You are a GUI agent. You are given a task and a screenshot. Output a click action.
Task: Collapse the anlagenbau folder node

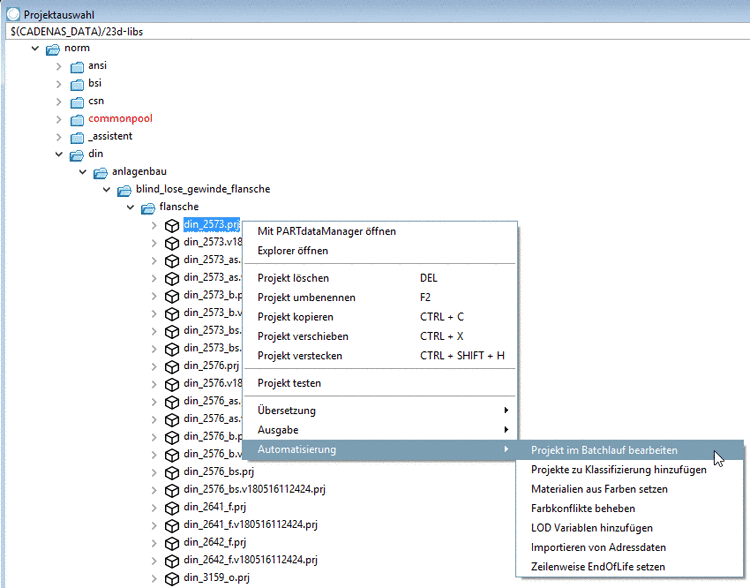pyautogui.click(x=83, y=172)
